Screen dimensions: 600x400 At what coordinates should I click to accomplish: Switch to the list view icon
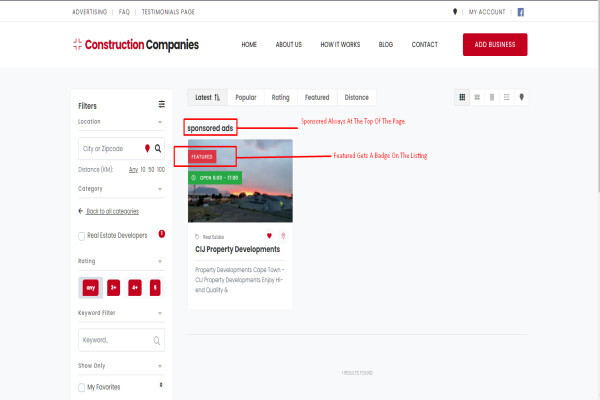coord(506,97)
